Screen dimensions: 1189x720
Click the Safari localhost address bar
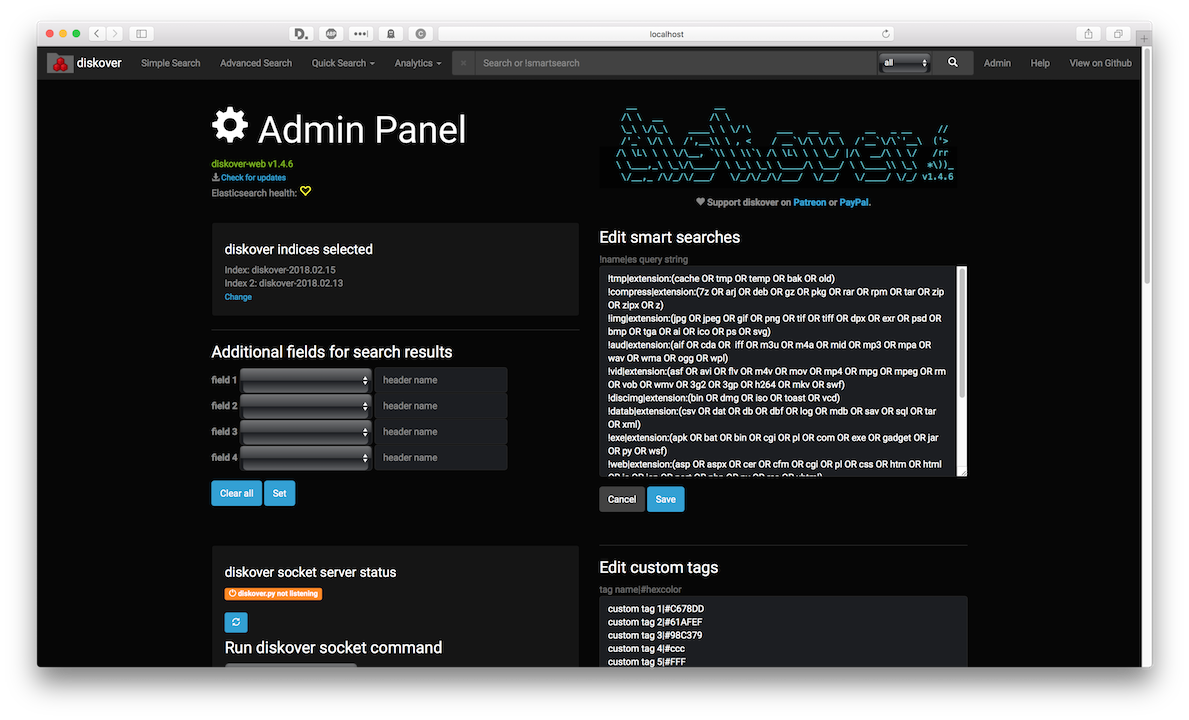(667, 33)
